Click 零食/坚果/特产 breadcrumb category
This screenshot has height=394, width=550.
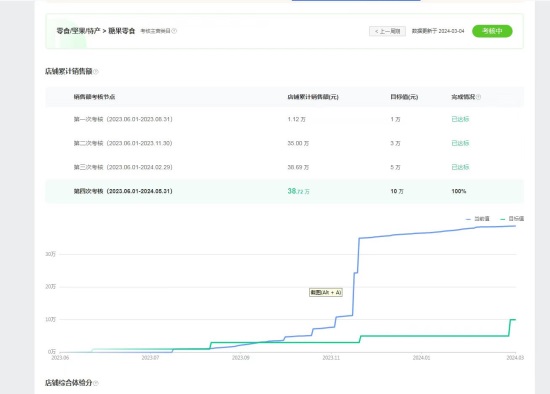click(79, 31)
